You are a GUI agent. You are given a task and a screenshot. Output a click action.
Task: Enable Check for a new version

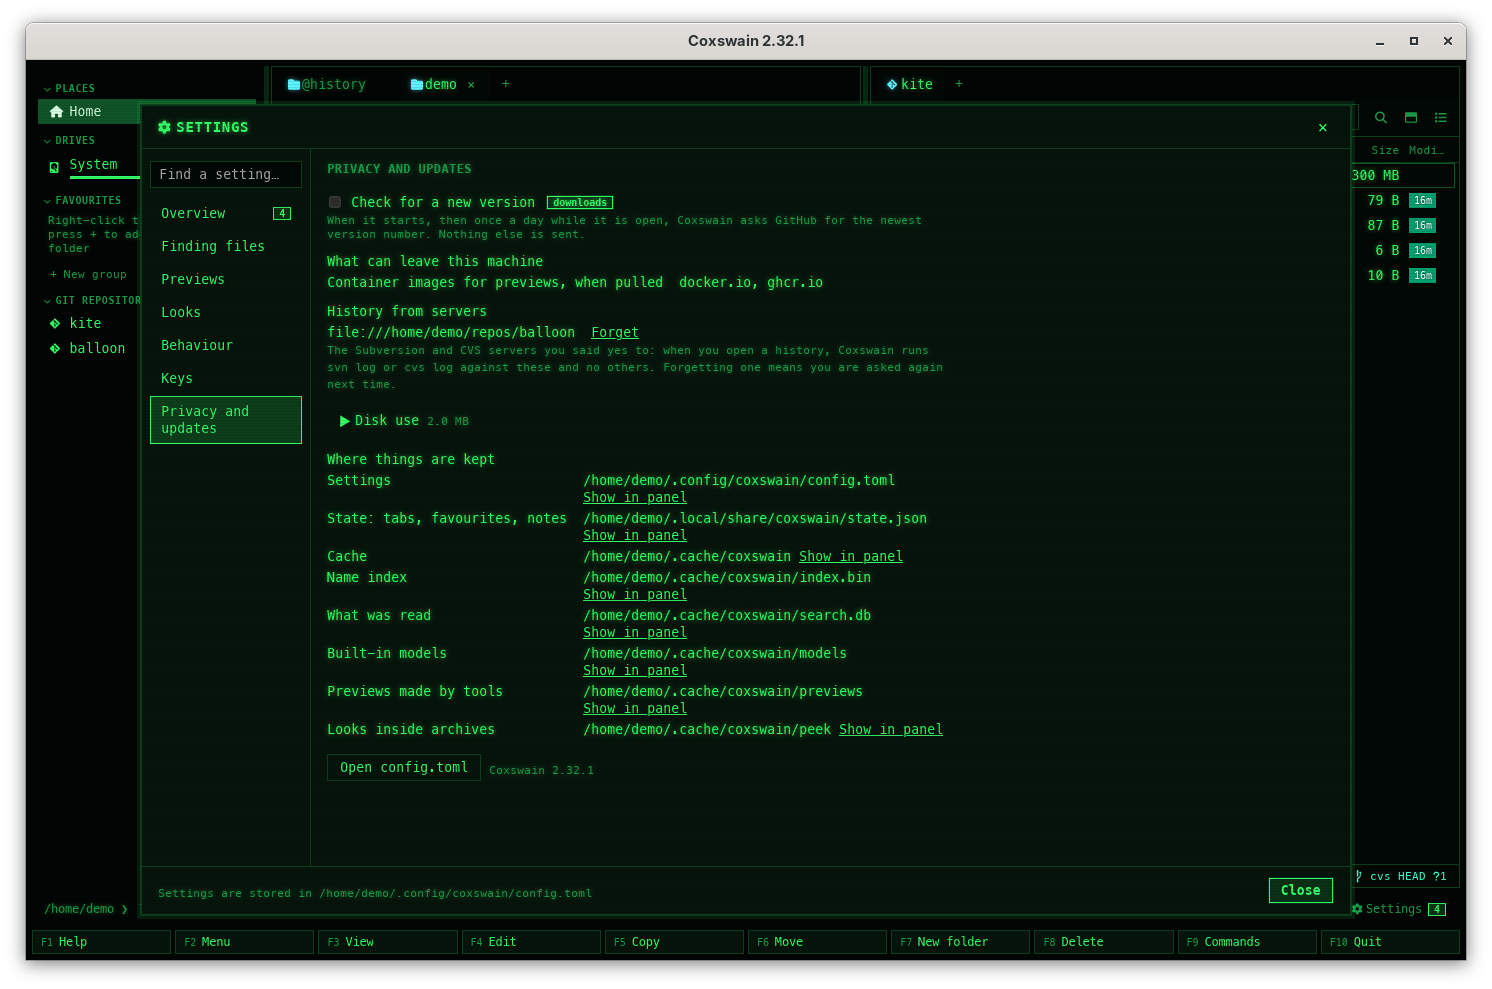click(x=335, y=203)
